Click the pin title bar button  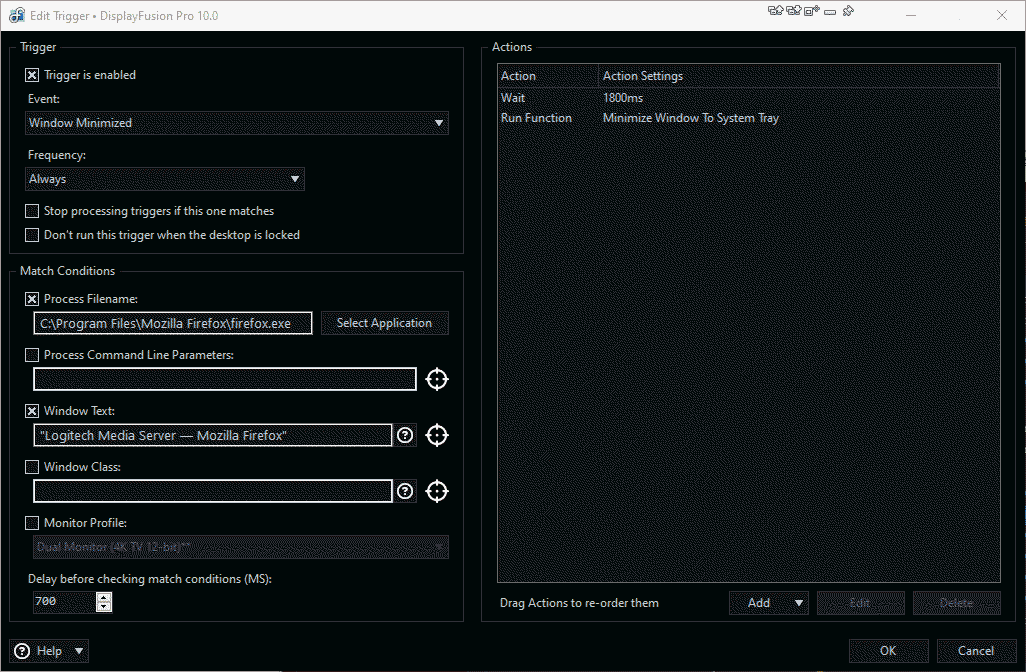(x=848, y=11)
